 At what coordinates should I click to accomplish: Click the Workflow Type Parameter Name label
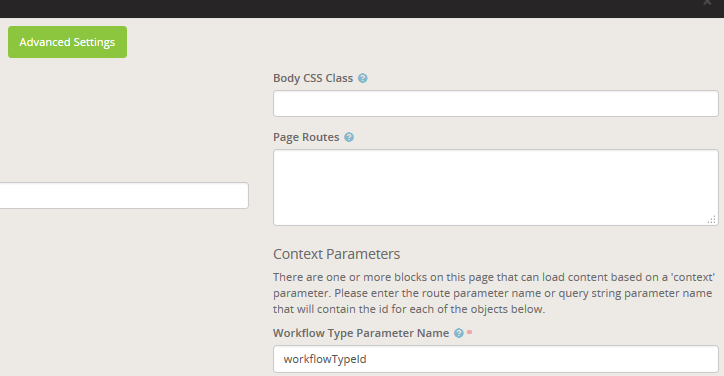[x=361, y=333]
